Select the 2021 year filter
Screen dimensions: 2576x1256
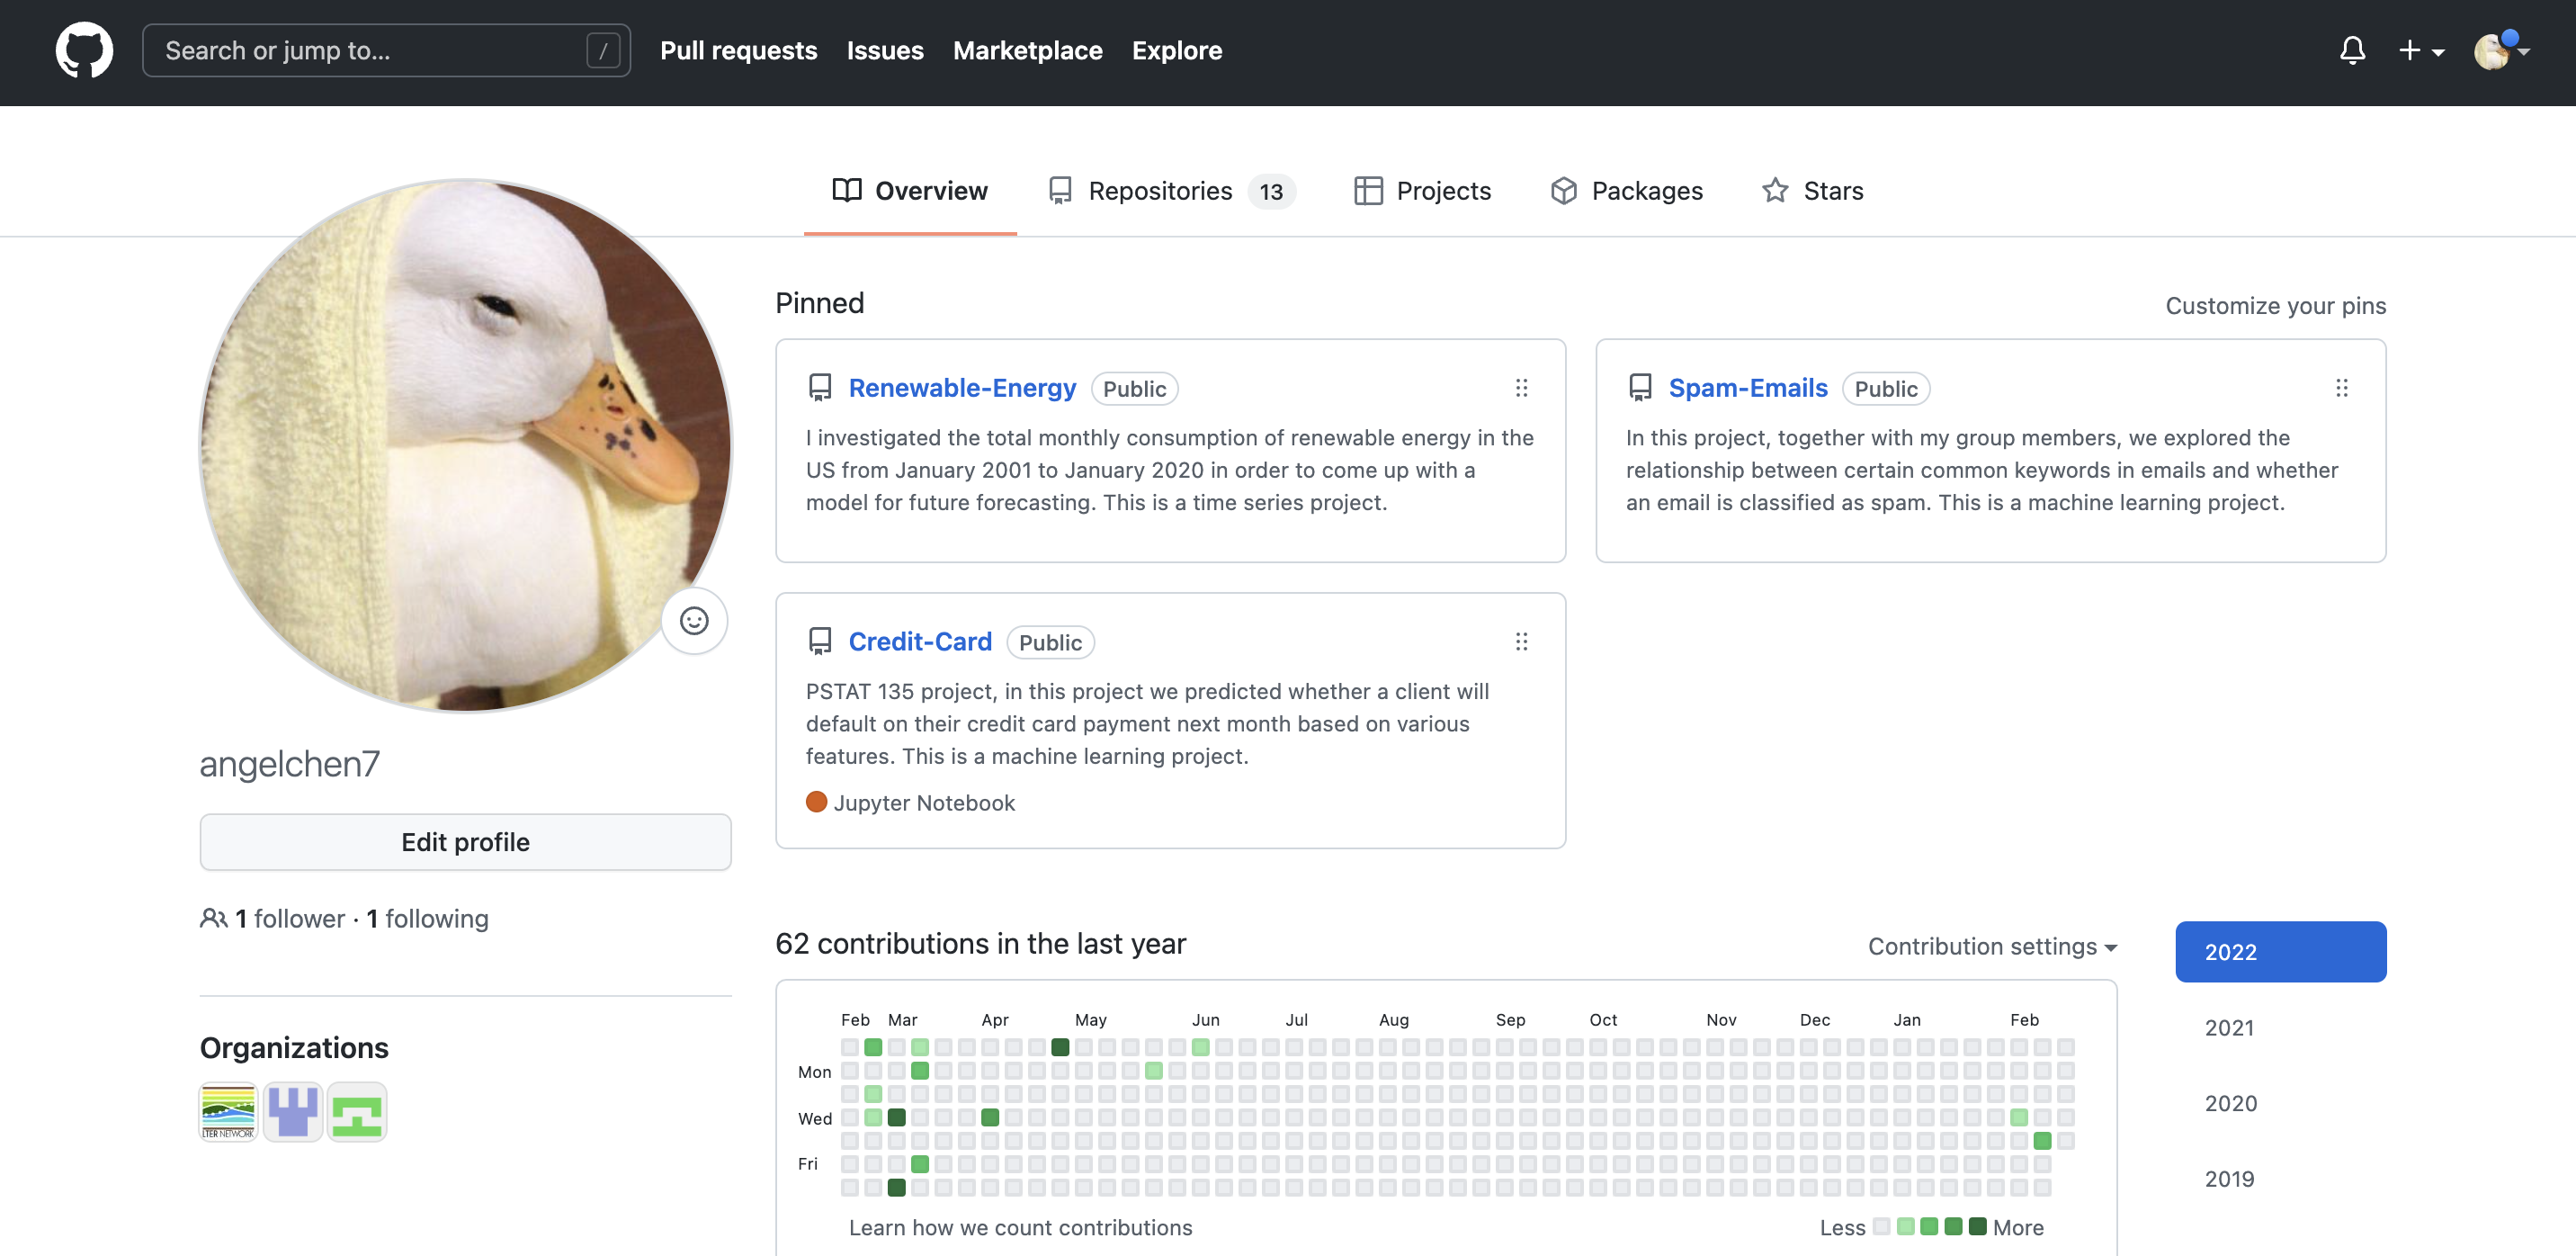(x=2229, y=1028)
